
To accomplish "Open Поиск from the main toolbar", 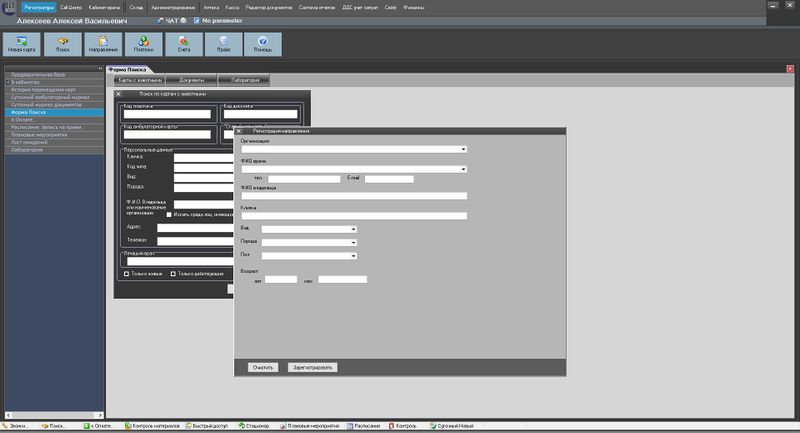I will [62, 43].
